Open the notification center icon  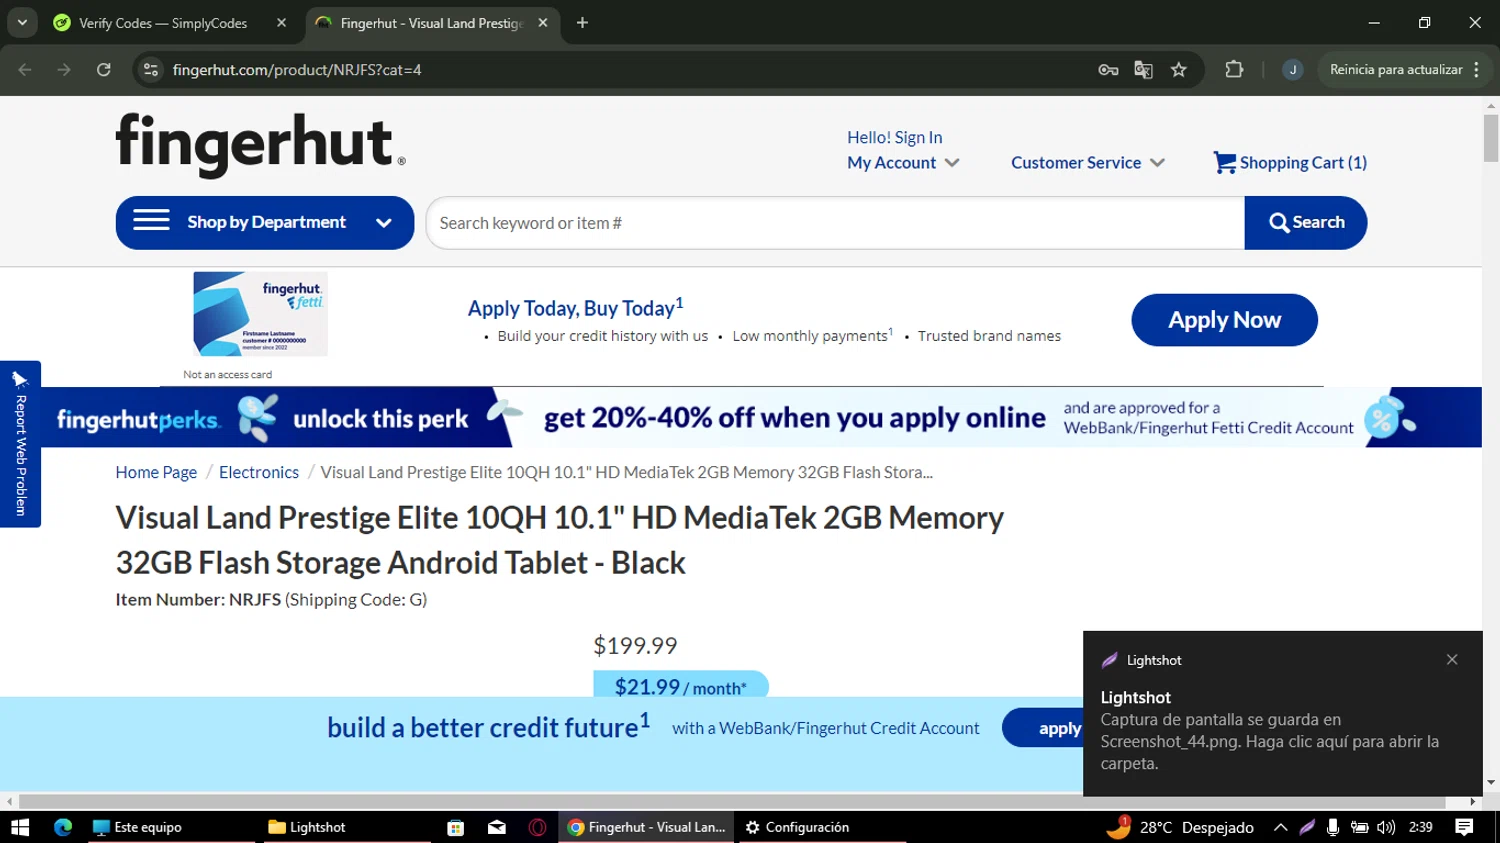1464,827
